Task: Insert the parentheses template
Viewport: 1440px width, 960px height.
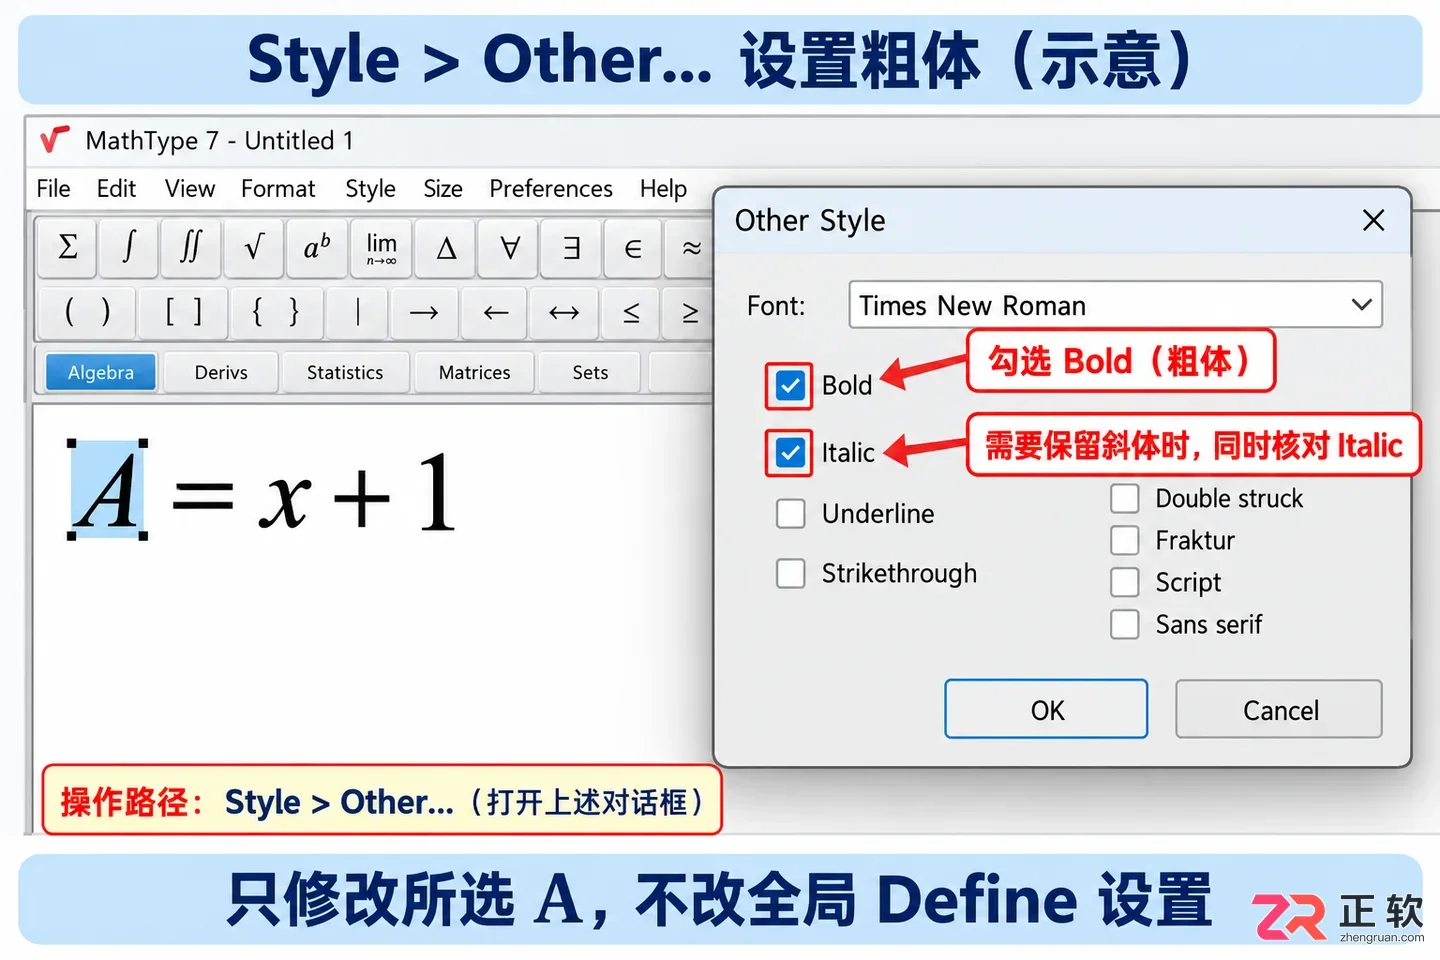Action: point(87,313)
